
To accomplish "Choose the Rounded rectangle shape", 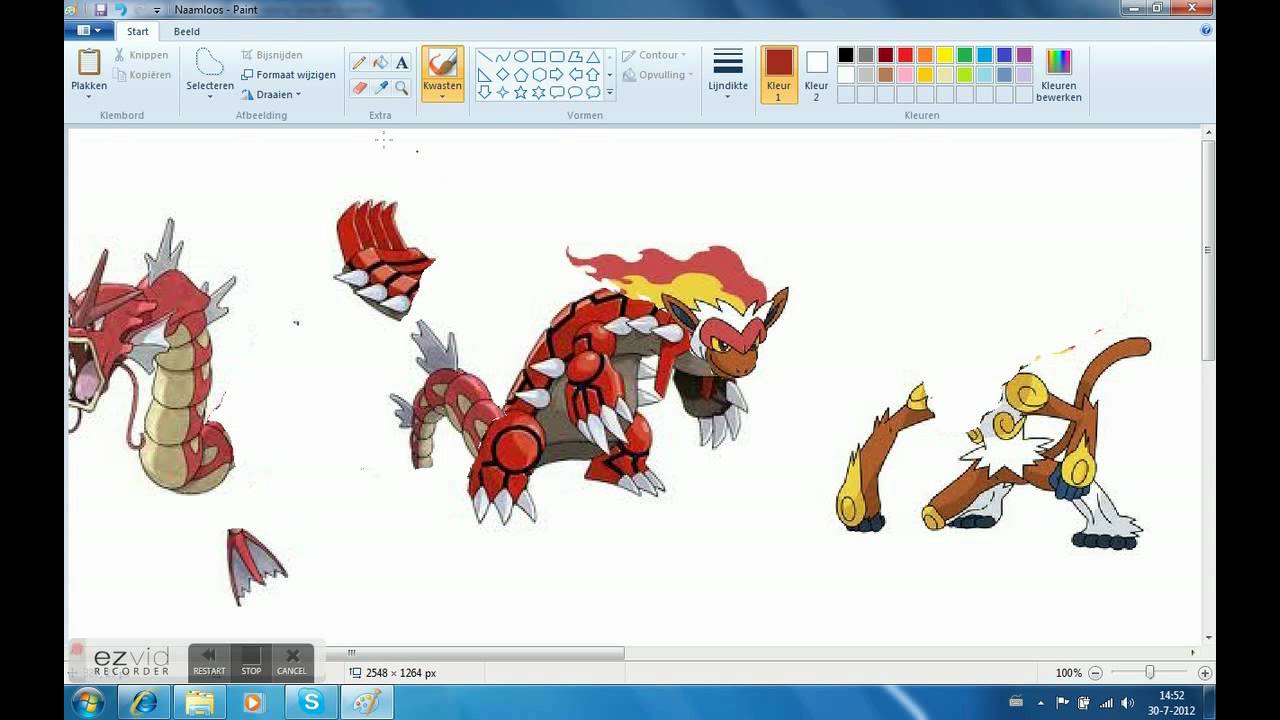I will [x=557, y=57].
